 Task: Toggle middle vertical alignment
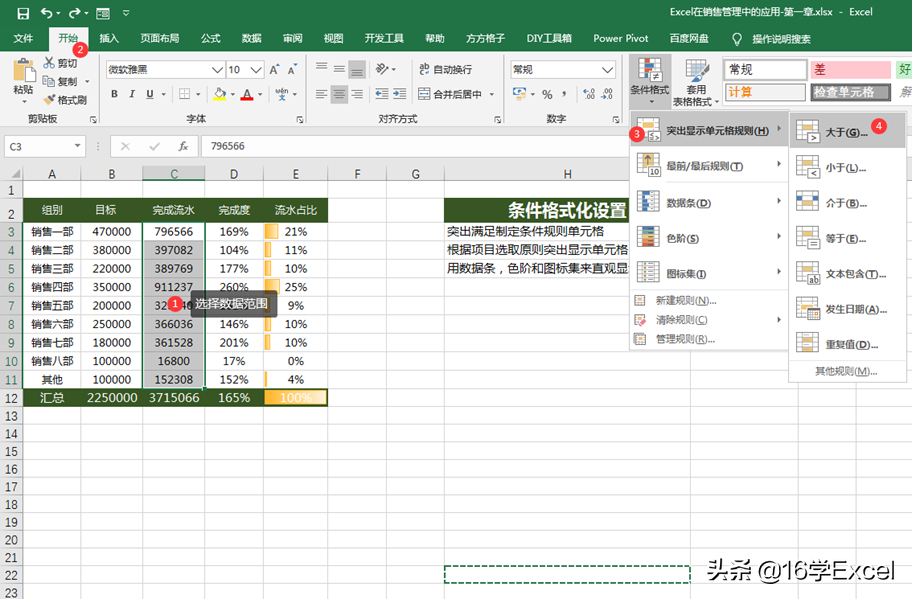(x=340, y=69)
